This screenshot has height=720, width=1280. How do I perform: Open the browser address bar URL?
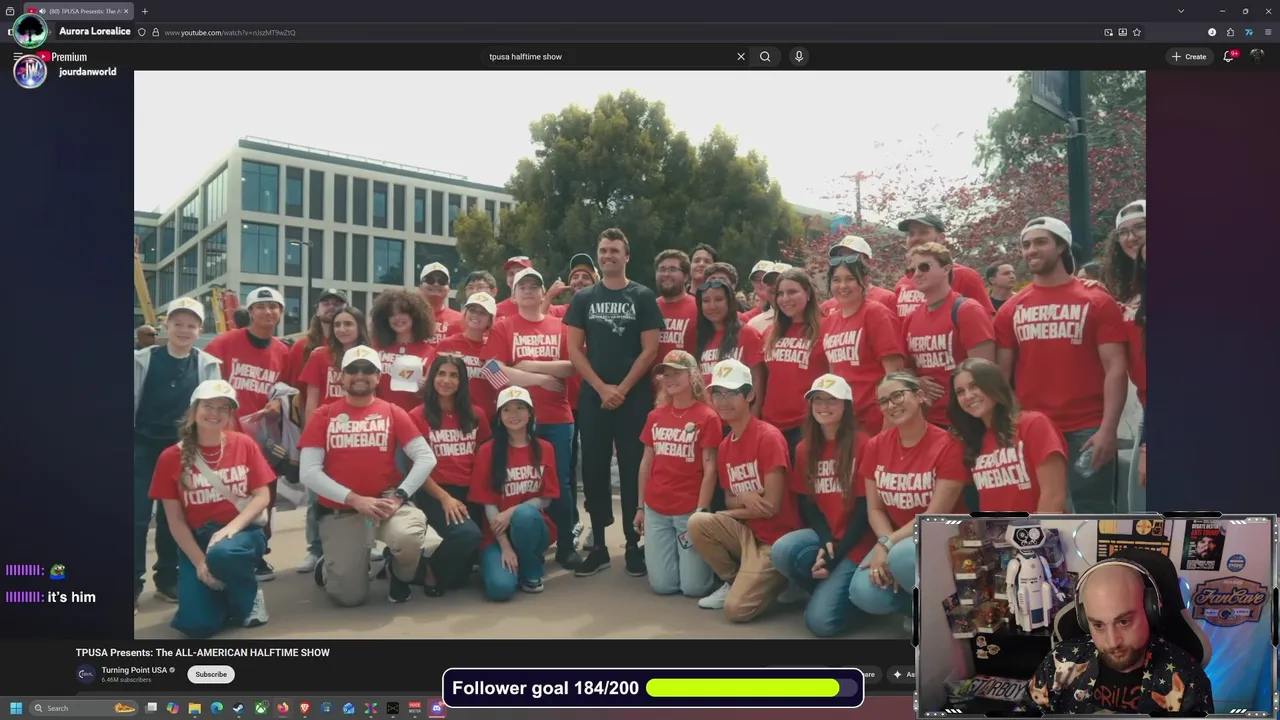(x=230, y=32)
